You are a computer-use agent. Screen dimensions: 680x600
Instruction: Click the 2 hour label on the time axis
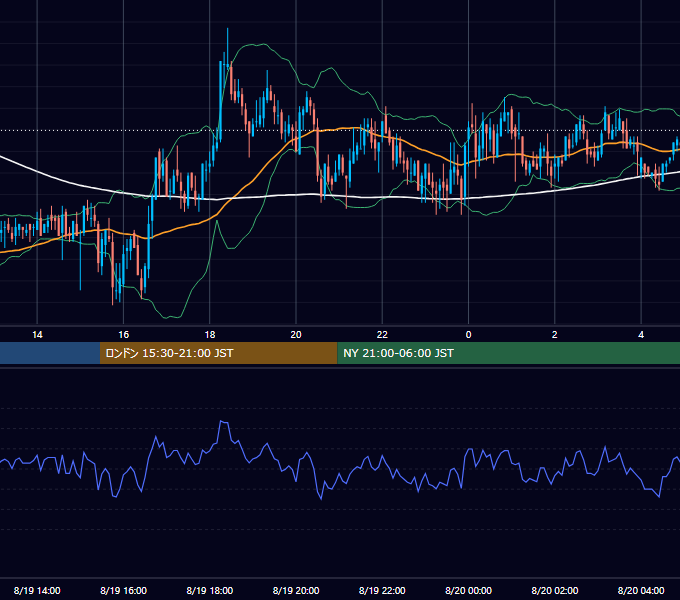[x=555, y=335]
